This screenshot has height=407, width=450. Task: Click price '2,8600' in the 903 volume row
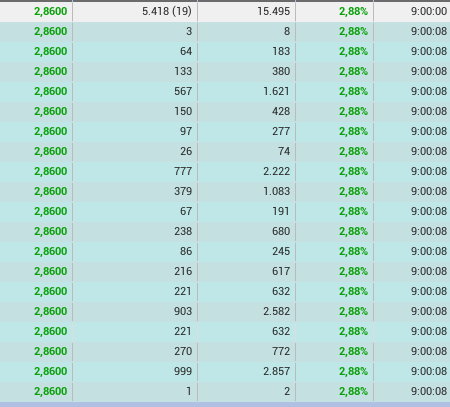(51, 311)
